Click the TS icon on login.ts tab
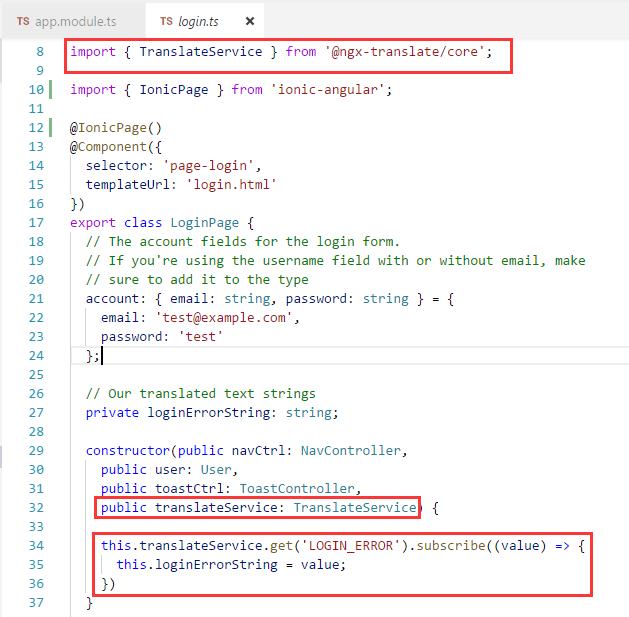This screenshot has height=617, width=629. 166,21
